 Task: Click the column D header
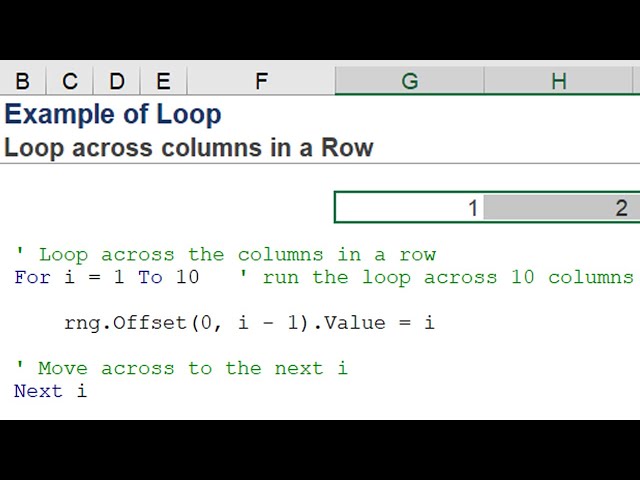[x=117, y=82]
